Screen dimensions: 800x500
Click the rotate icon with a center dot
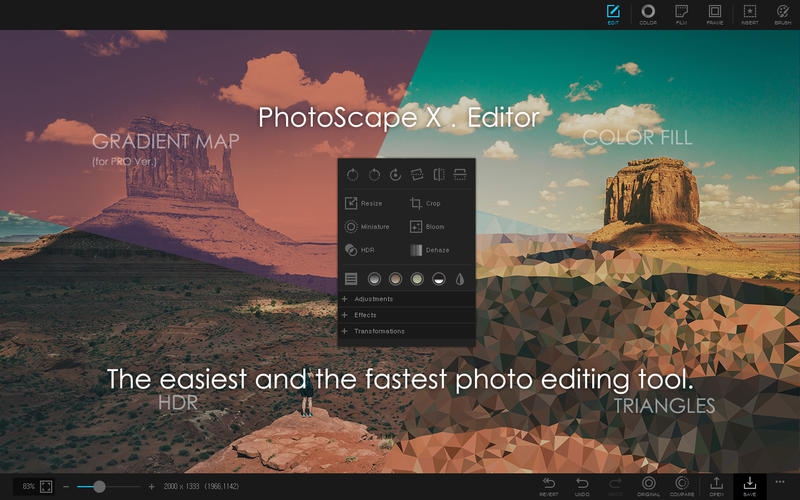(x=395, y=175)
